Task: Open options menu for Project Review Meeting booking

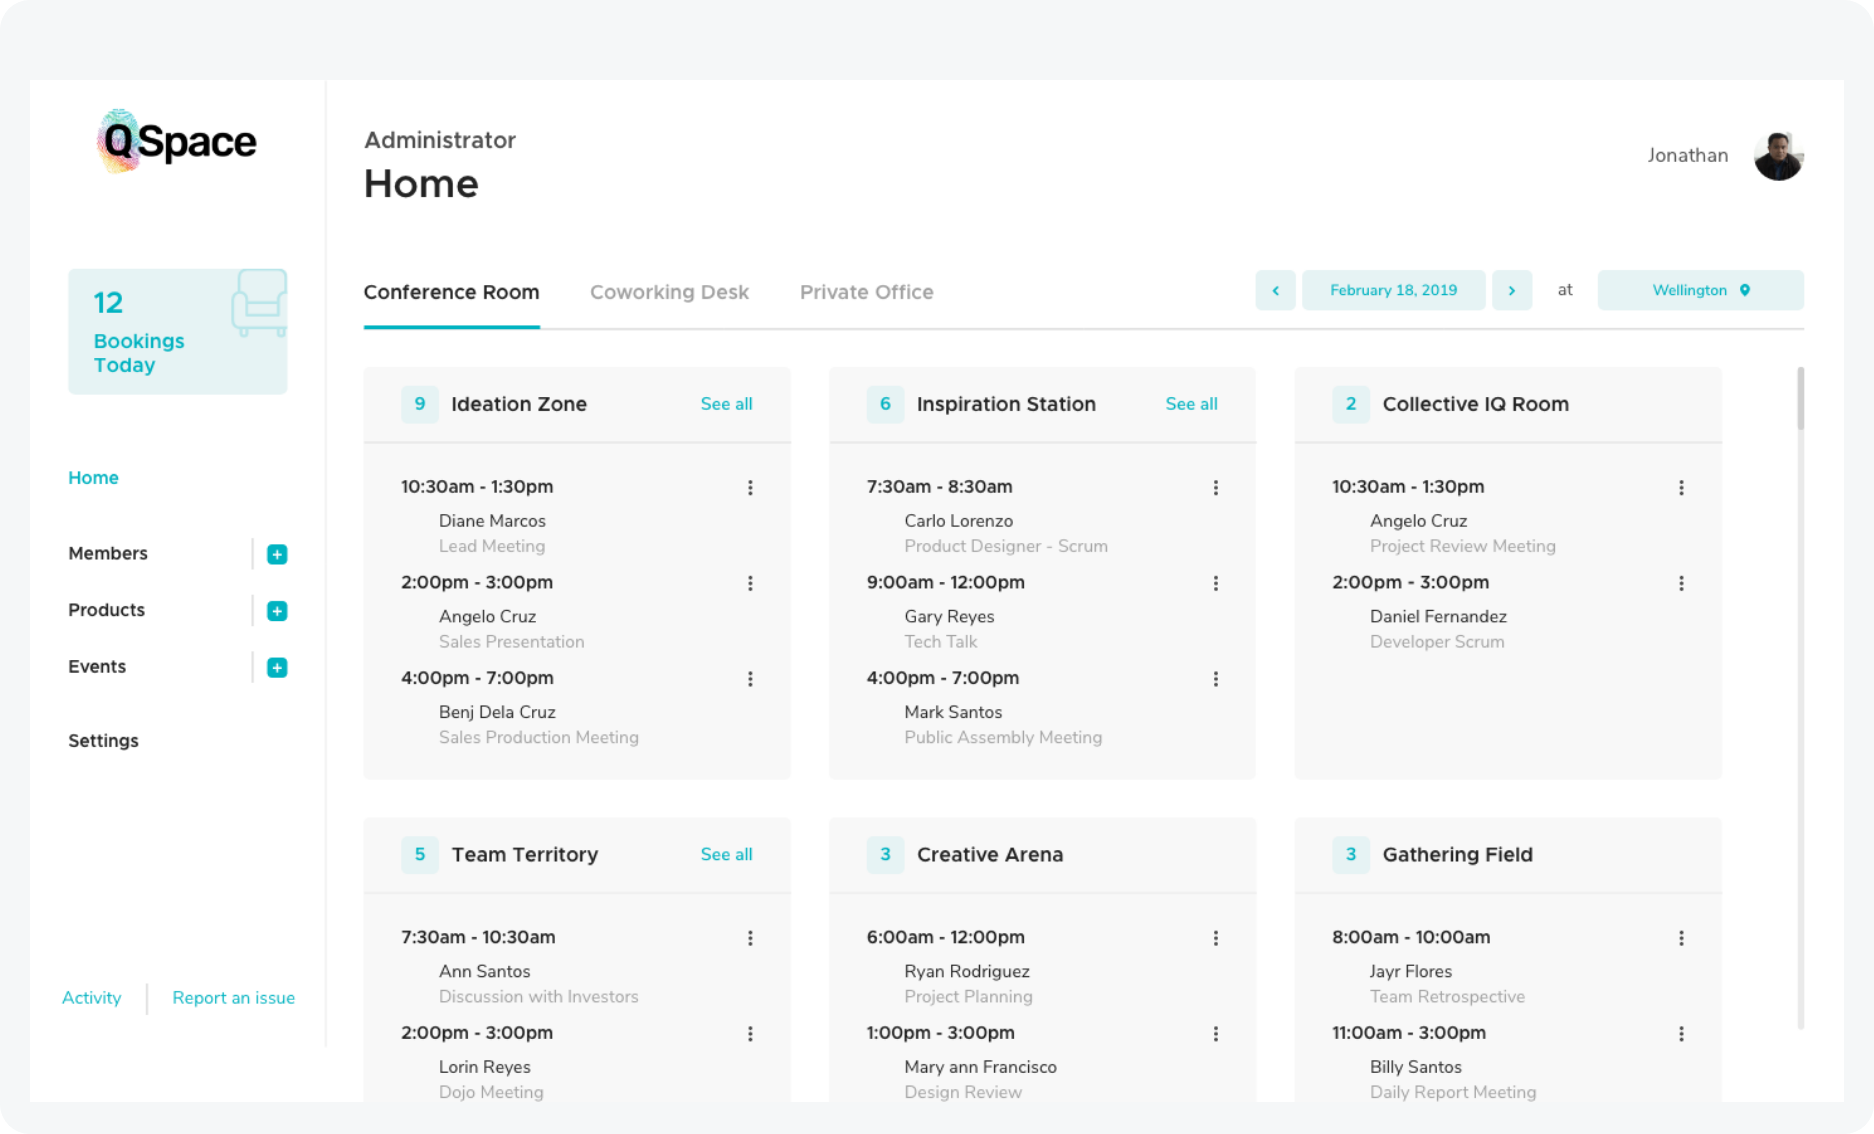Action: [x=1681, y=488]
